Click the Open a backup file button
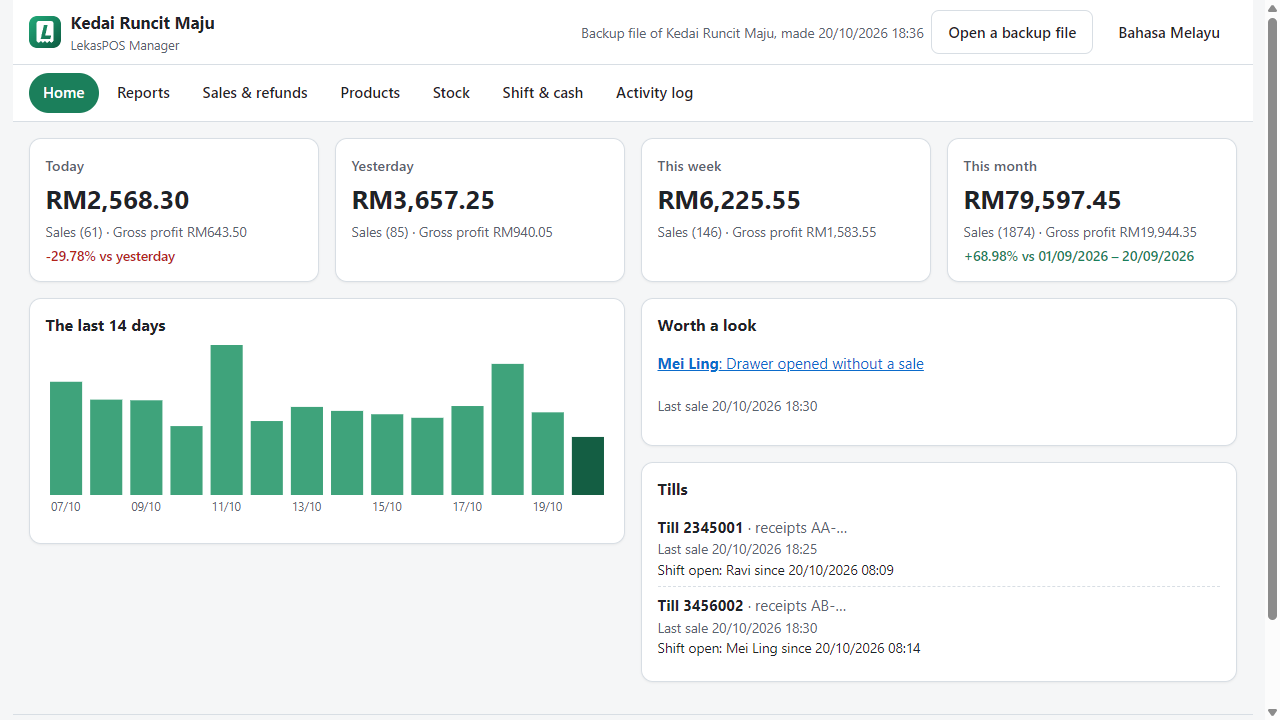 point(1012,32)
